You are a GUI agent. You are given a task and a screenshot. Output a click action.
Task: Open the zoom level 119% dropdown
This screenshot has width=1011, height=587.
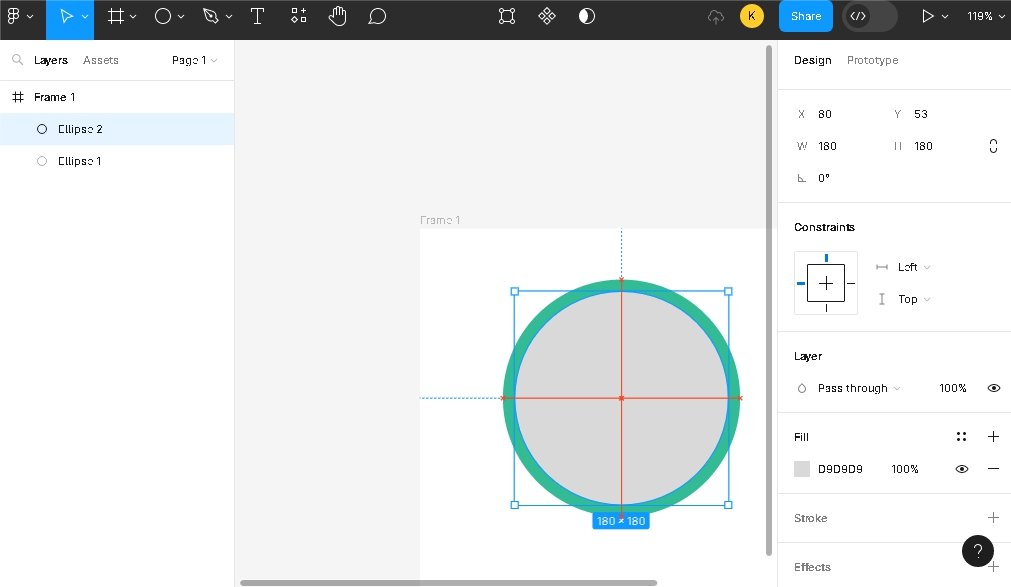coord(985,16)
